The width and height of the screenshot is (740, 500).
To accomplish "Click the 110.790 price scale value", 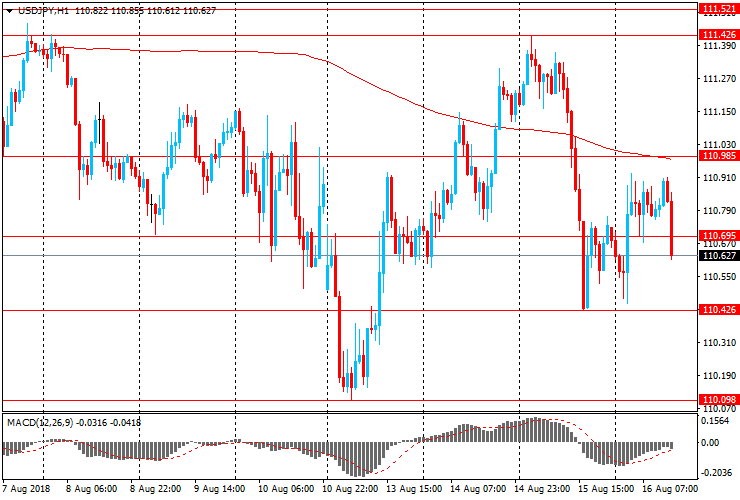I will pos(719,210).
